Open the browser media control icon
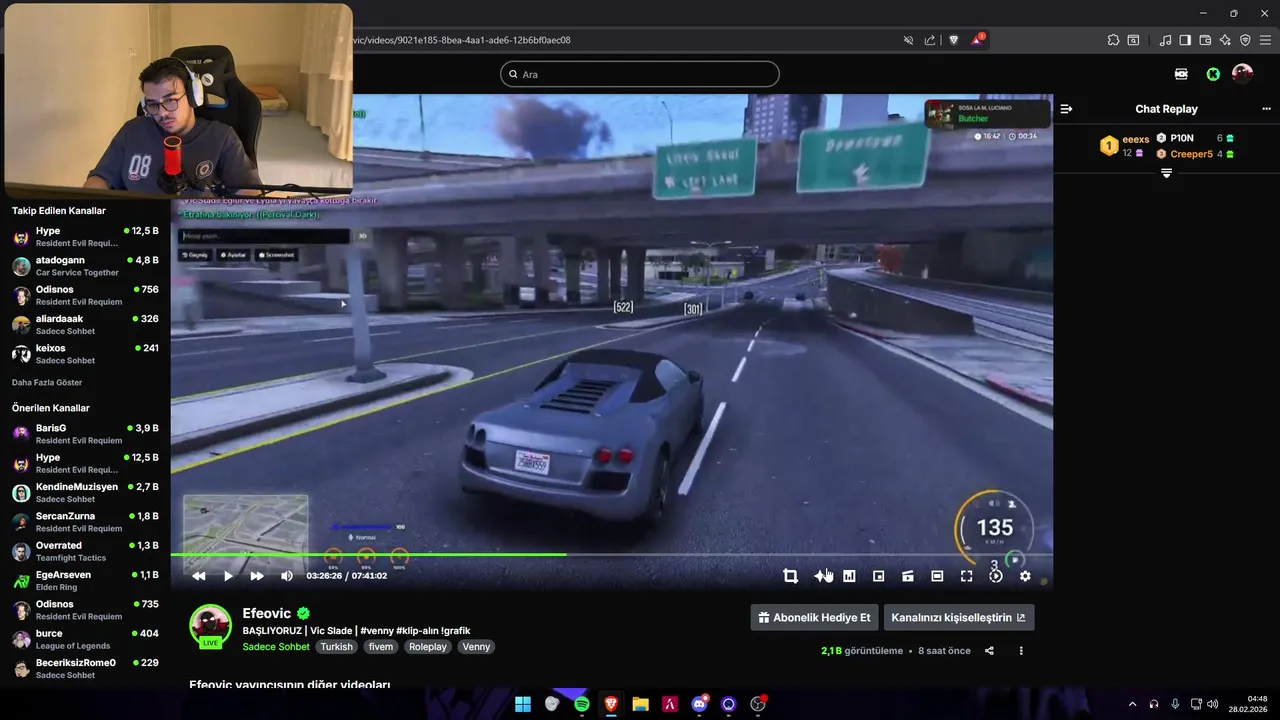Image resolution: width=1280 pixels, height=720 pixels. (x=1165, y=40)
